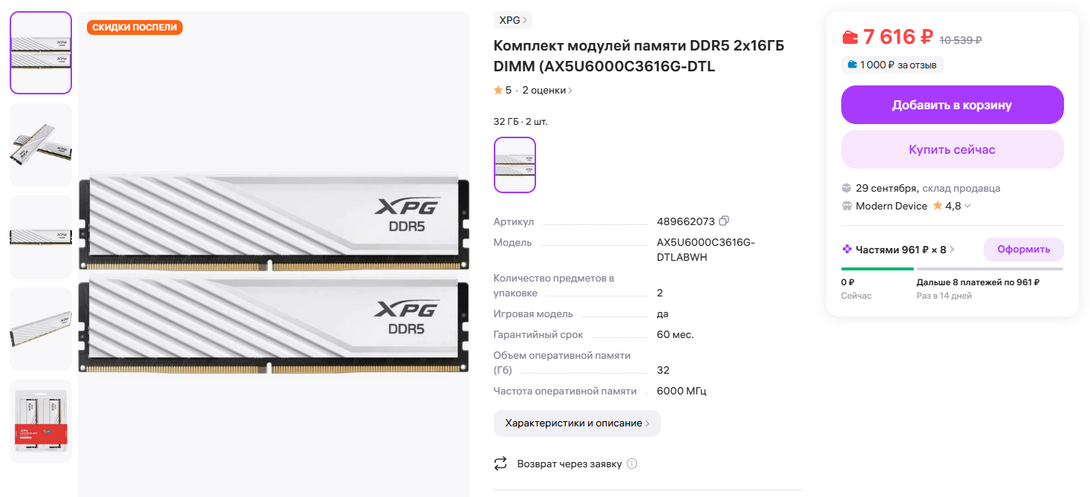Open Характеристики и описание section
1090x497 pixels.
pos(577,423)
